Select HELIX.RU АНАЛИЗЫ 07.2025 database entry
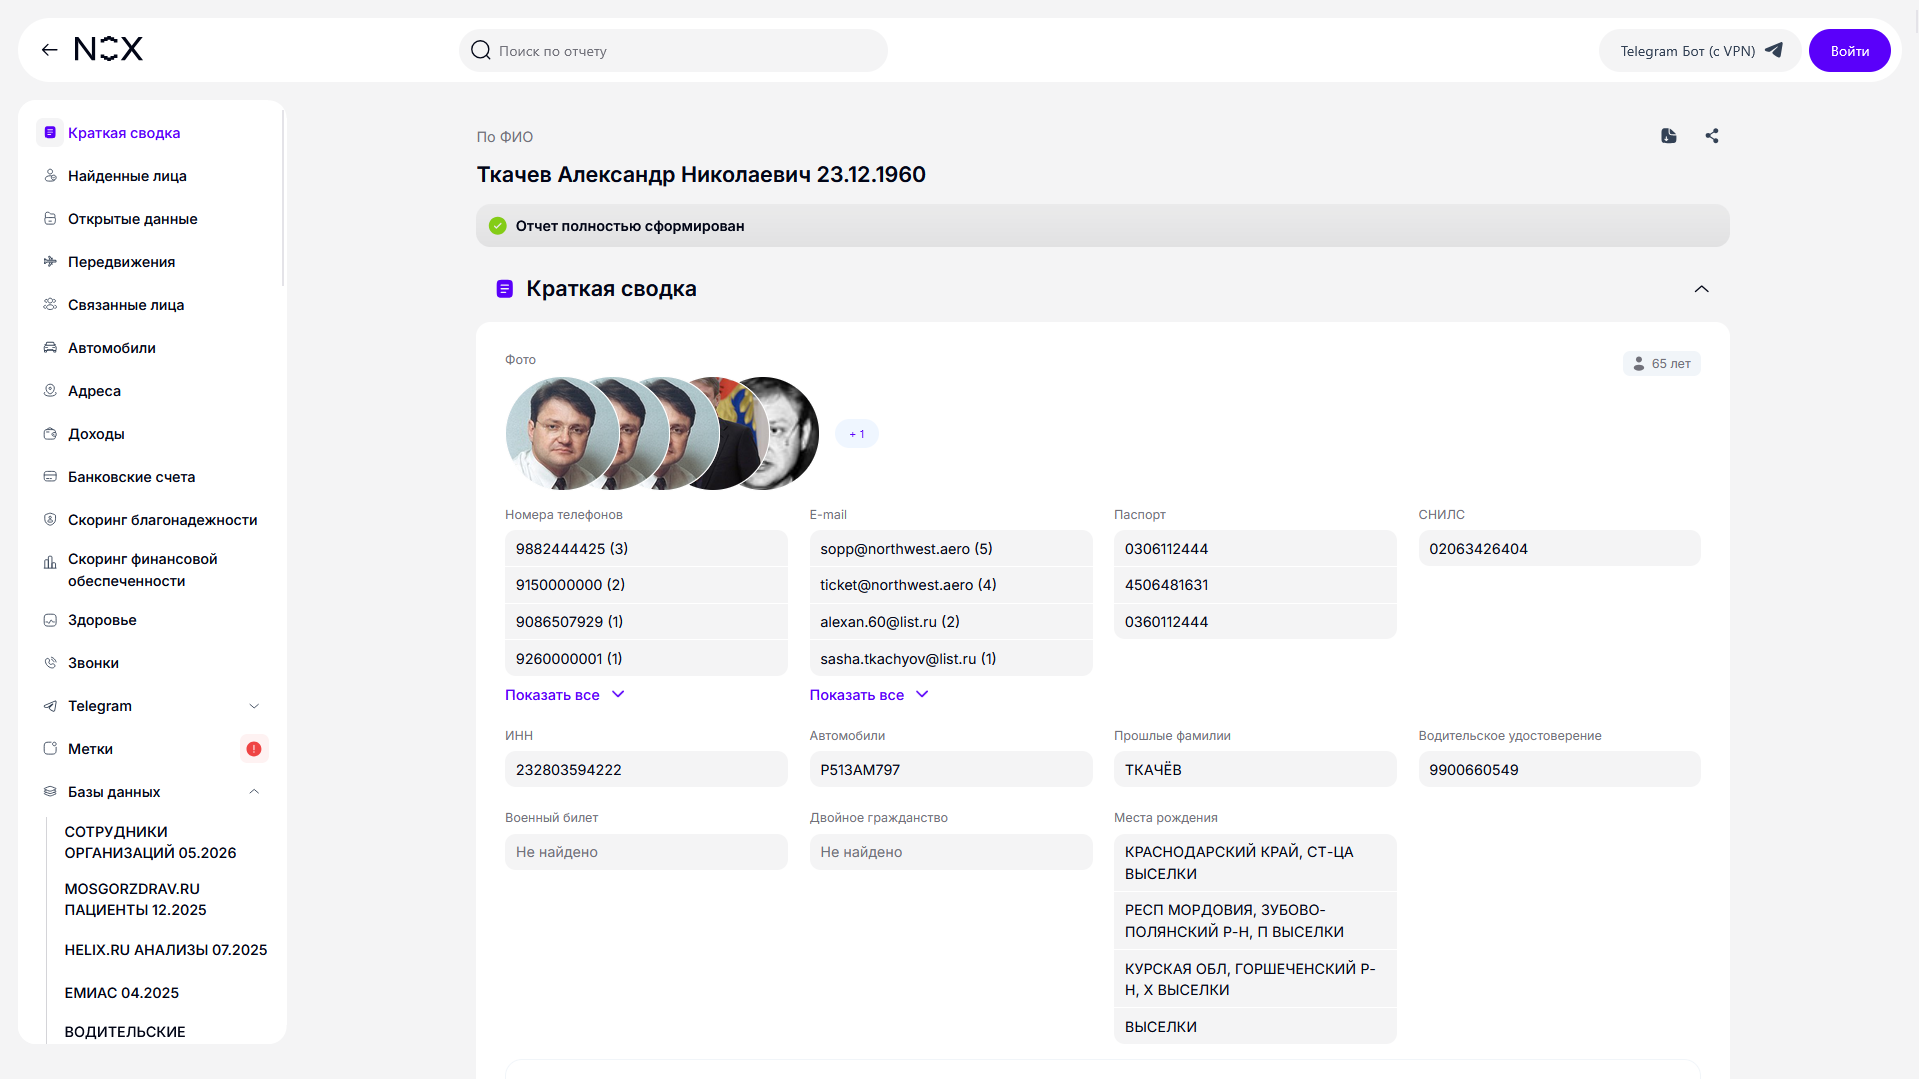 [166, 950]
